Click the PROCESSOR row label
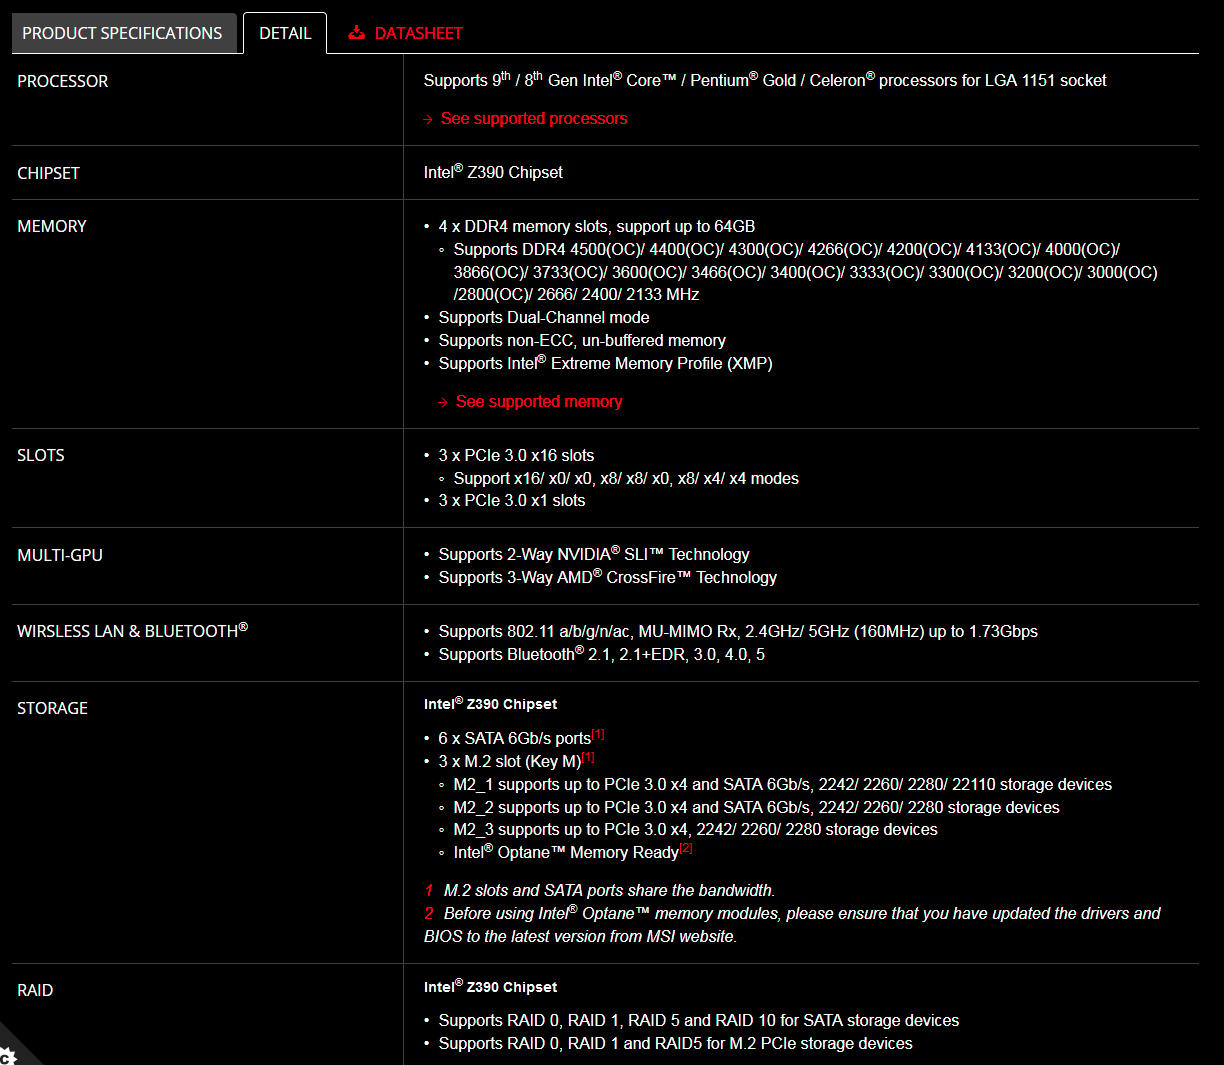Viewport: 1224px width, 1065px height. [x=63, y=81]
